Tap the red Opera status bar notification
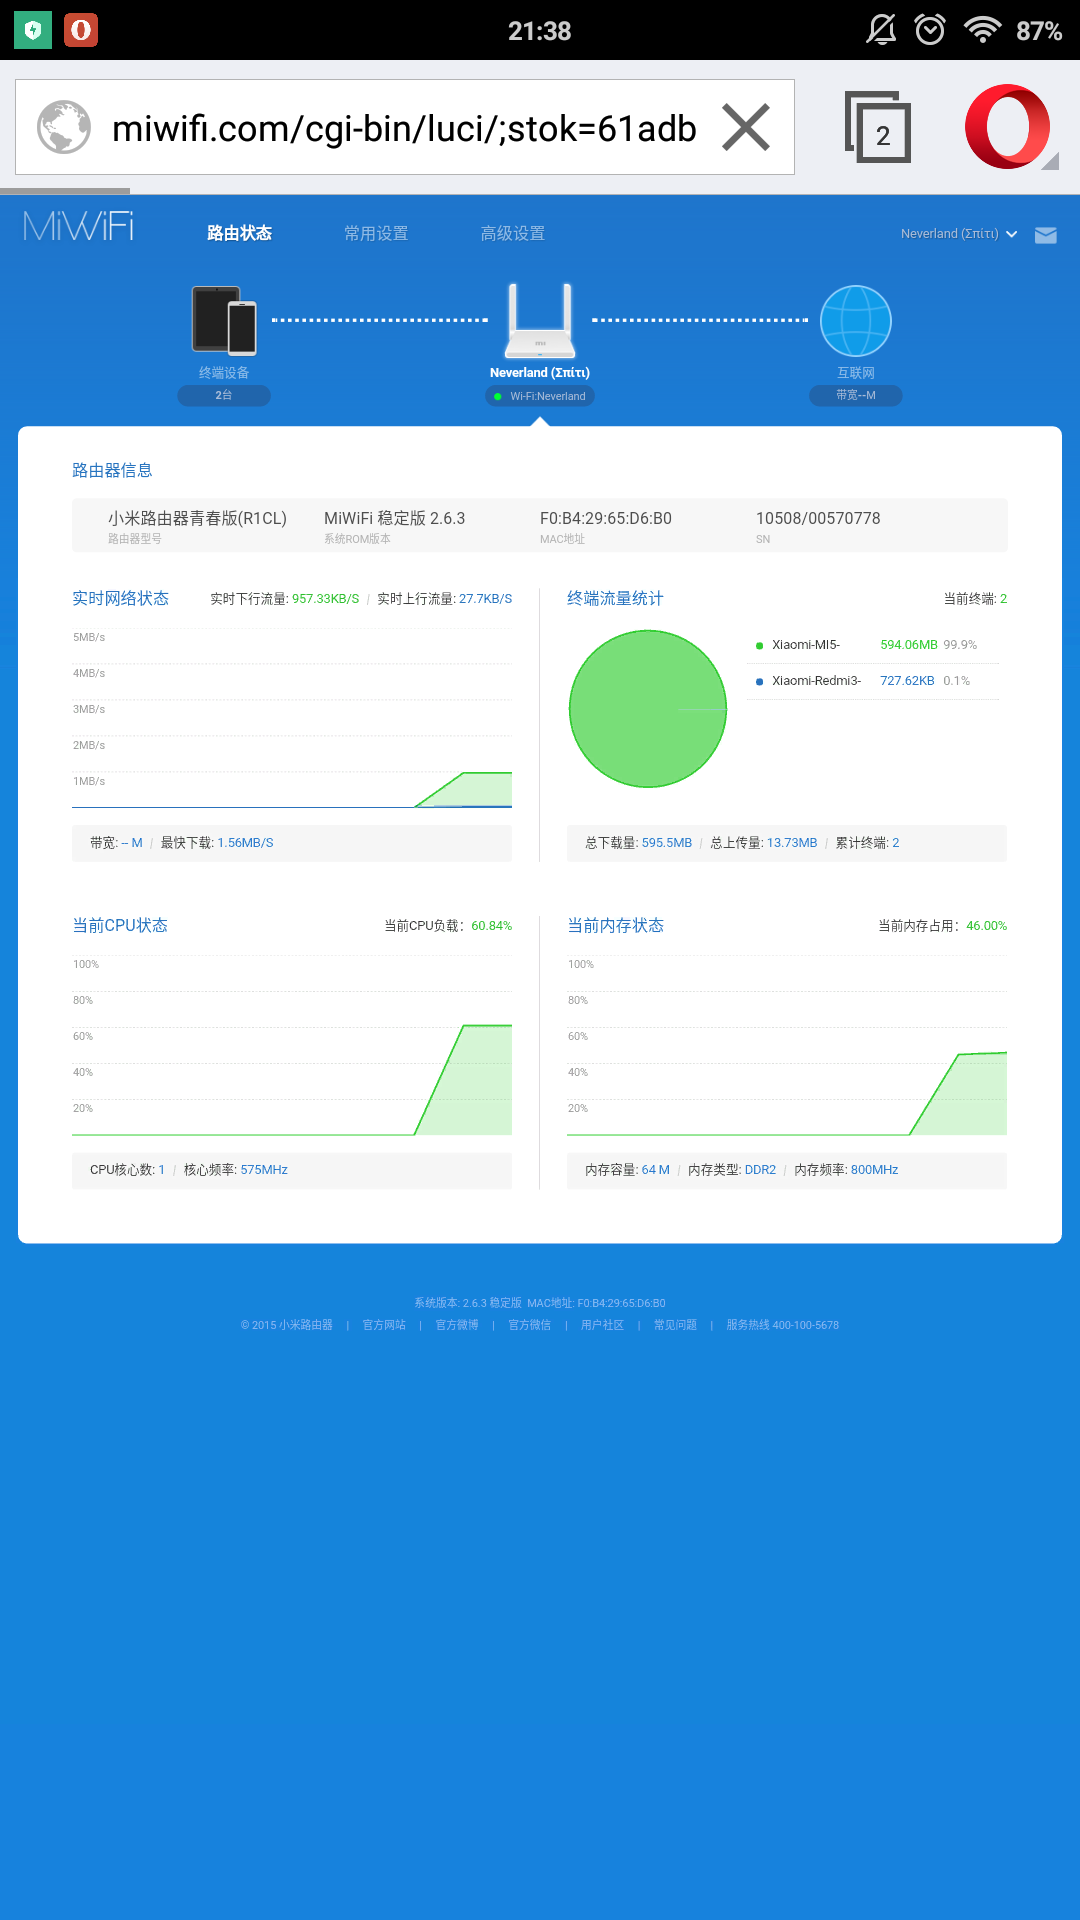The height and width of the screenshot is (1920, 1080). point(81,30)
